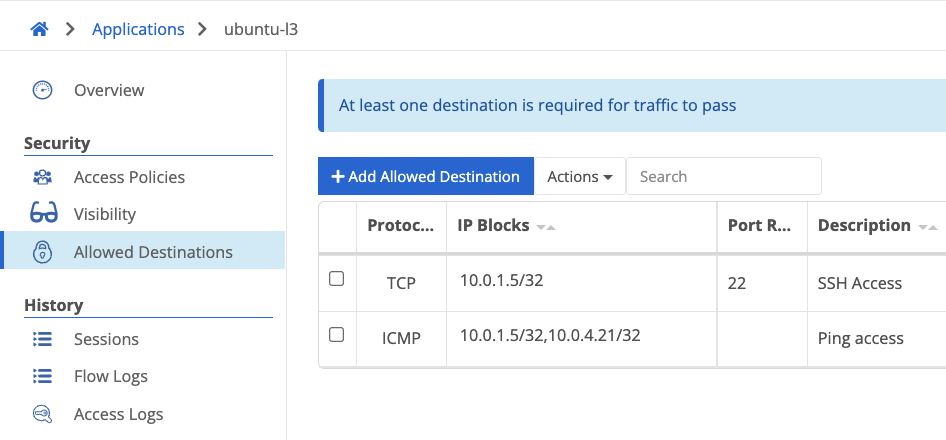Go to Applications breadcrumb link
Image resolution: width=946 pixels, height=440 pixels.
[x=138, y=29]
